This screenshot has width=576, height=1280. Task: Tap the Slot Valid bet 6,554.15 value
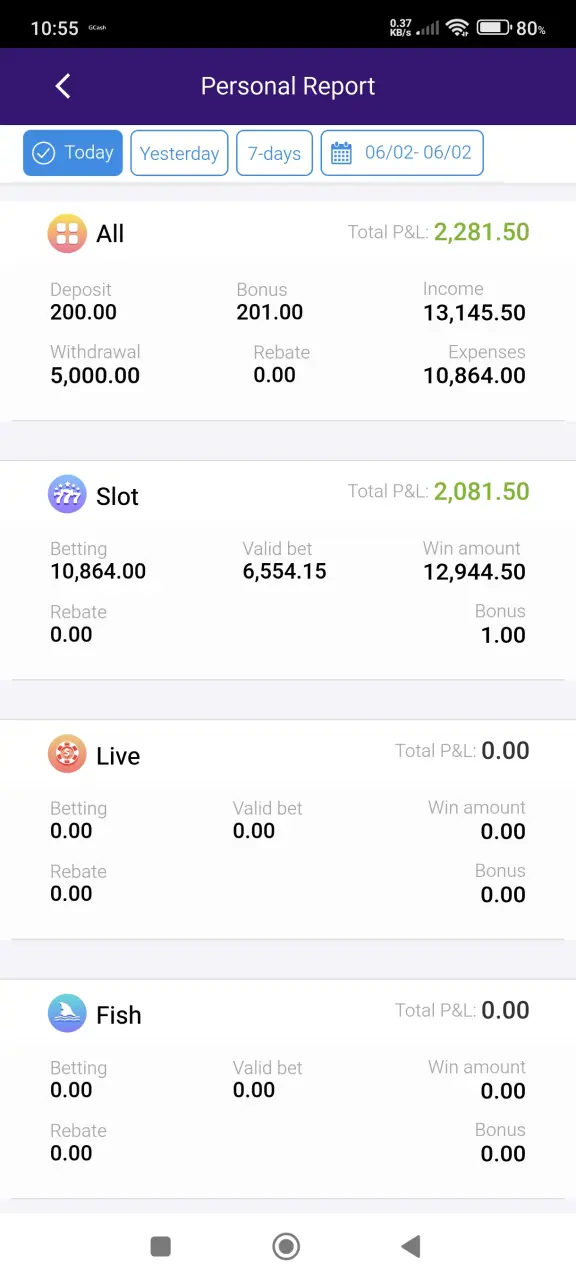coord(284,571)
